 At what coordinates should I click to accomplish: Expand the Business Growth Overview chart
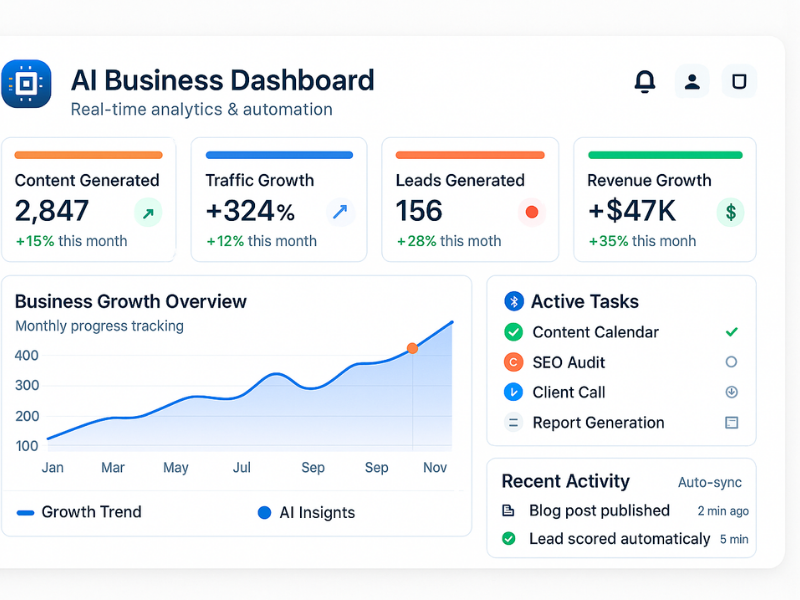(131, 301)
